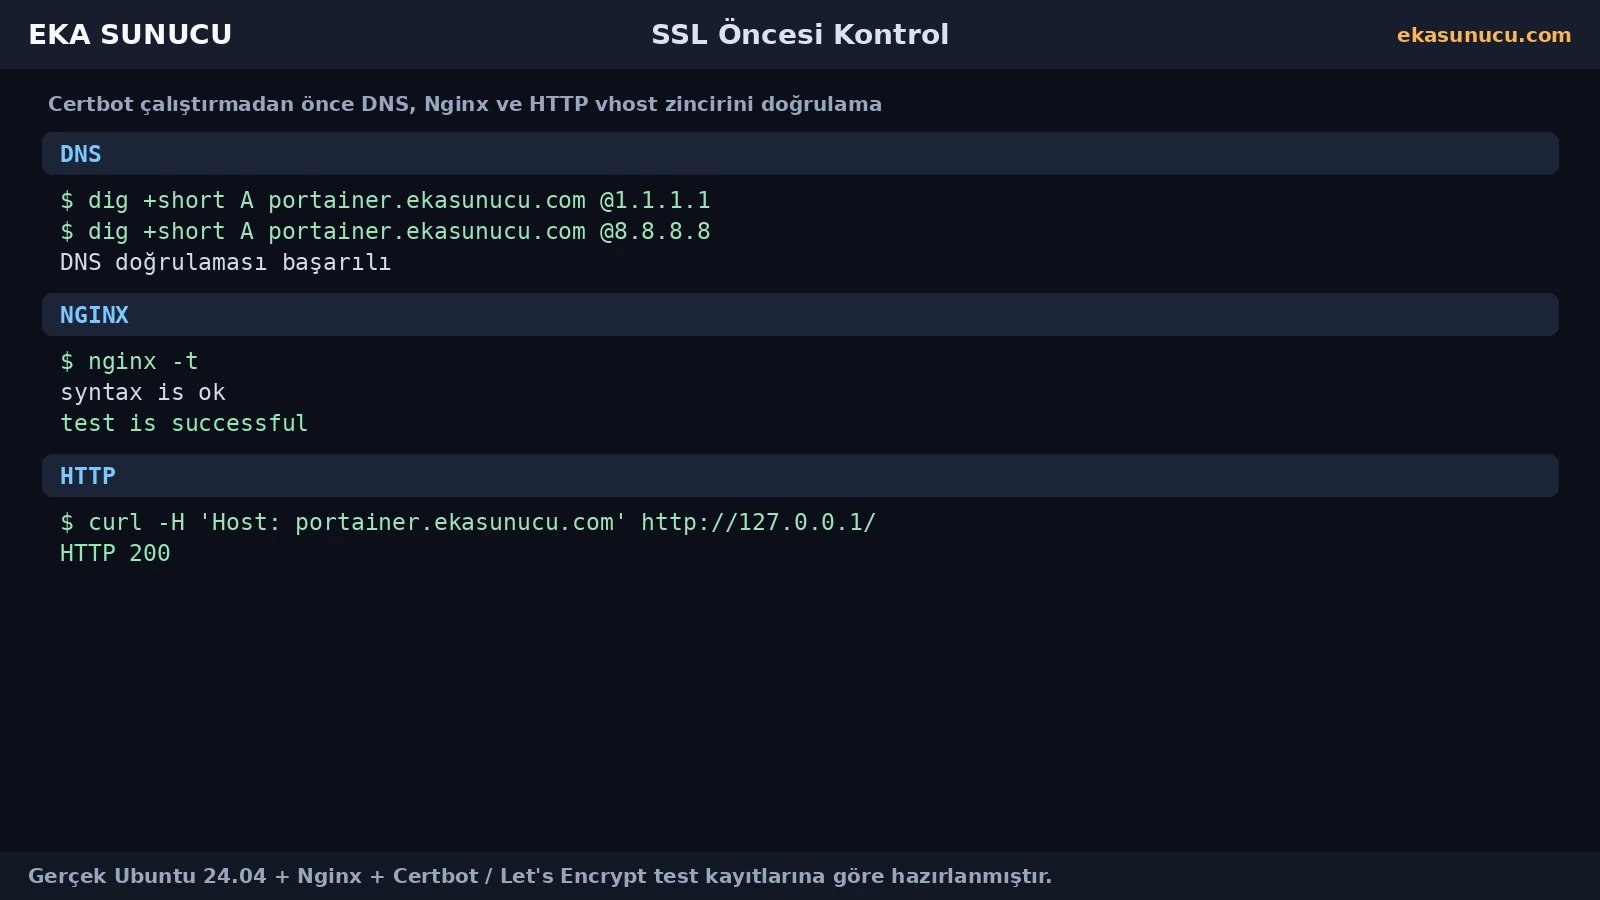The width and height of the screenshot is (1600, 900).
Task: Click the footer Ubuntu 24.04 note
Action: point(540,876)
